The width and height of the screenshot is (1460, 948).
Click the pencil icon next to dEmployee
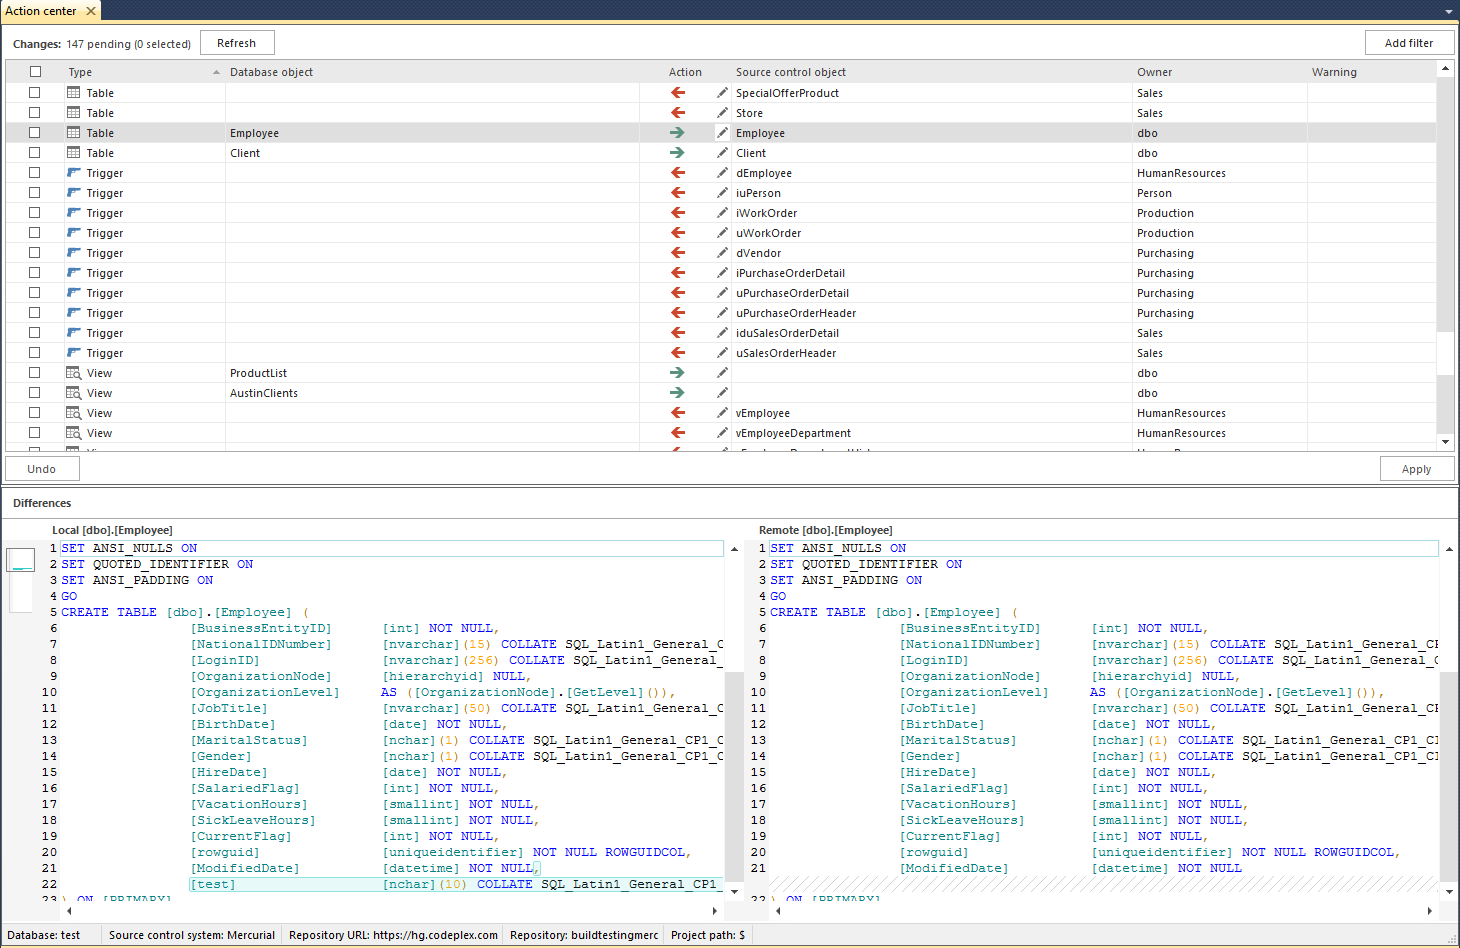pos(722,173)
